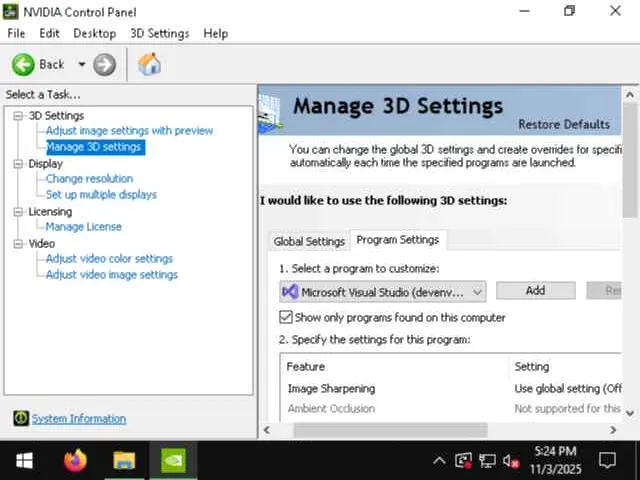Image resolution: width=640 pixels, height=480 pixels.
Task: Click the Manage 3D Settings header icon
Action: (x=270, y=113)
